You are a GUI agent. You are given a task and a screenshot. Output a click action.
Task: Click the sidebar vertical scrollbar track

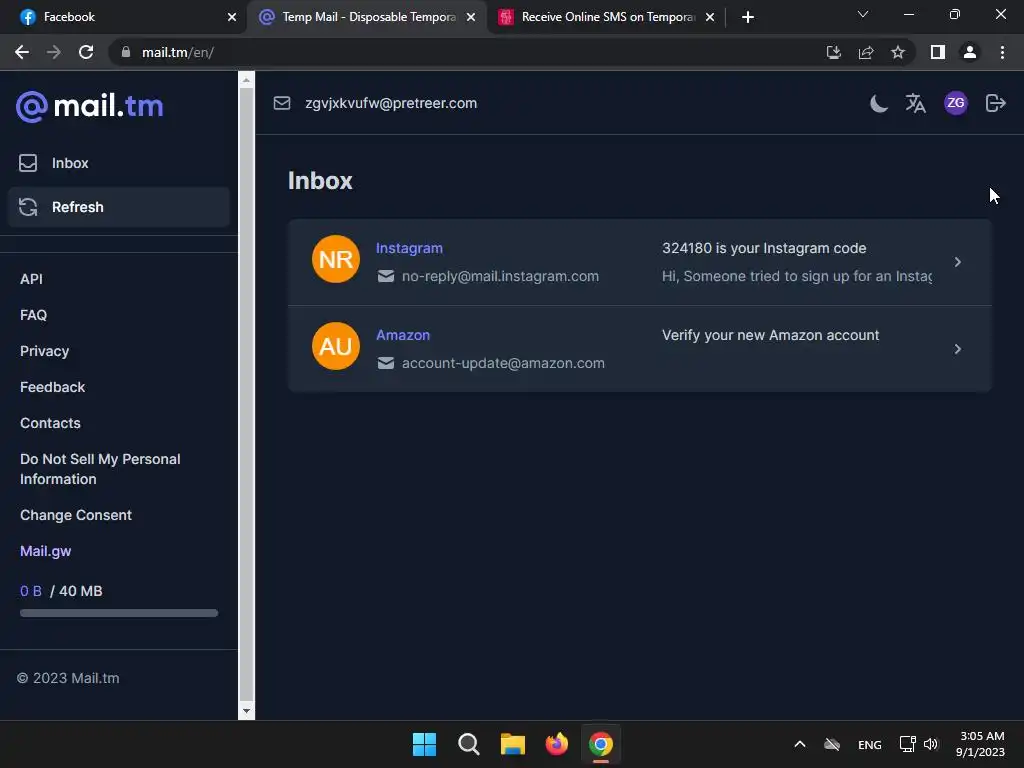(246, 395)
